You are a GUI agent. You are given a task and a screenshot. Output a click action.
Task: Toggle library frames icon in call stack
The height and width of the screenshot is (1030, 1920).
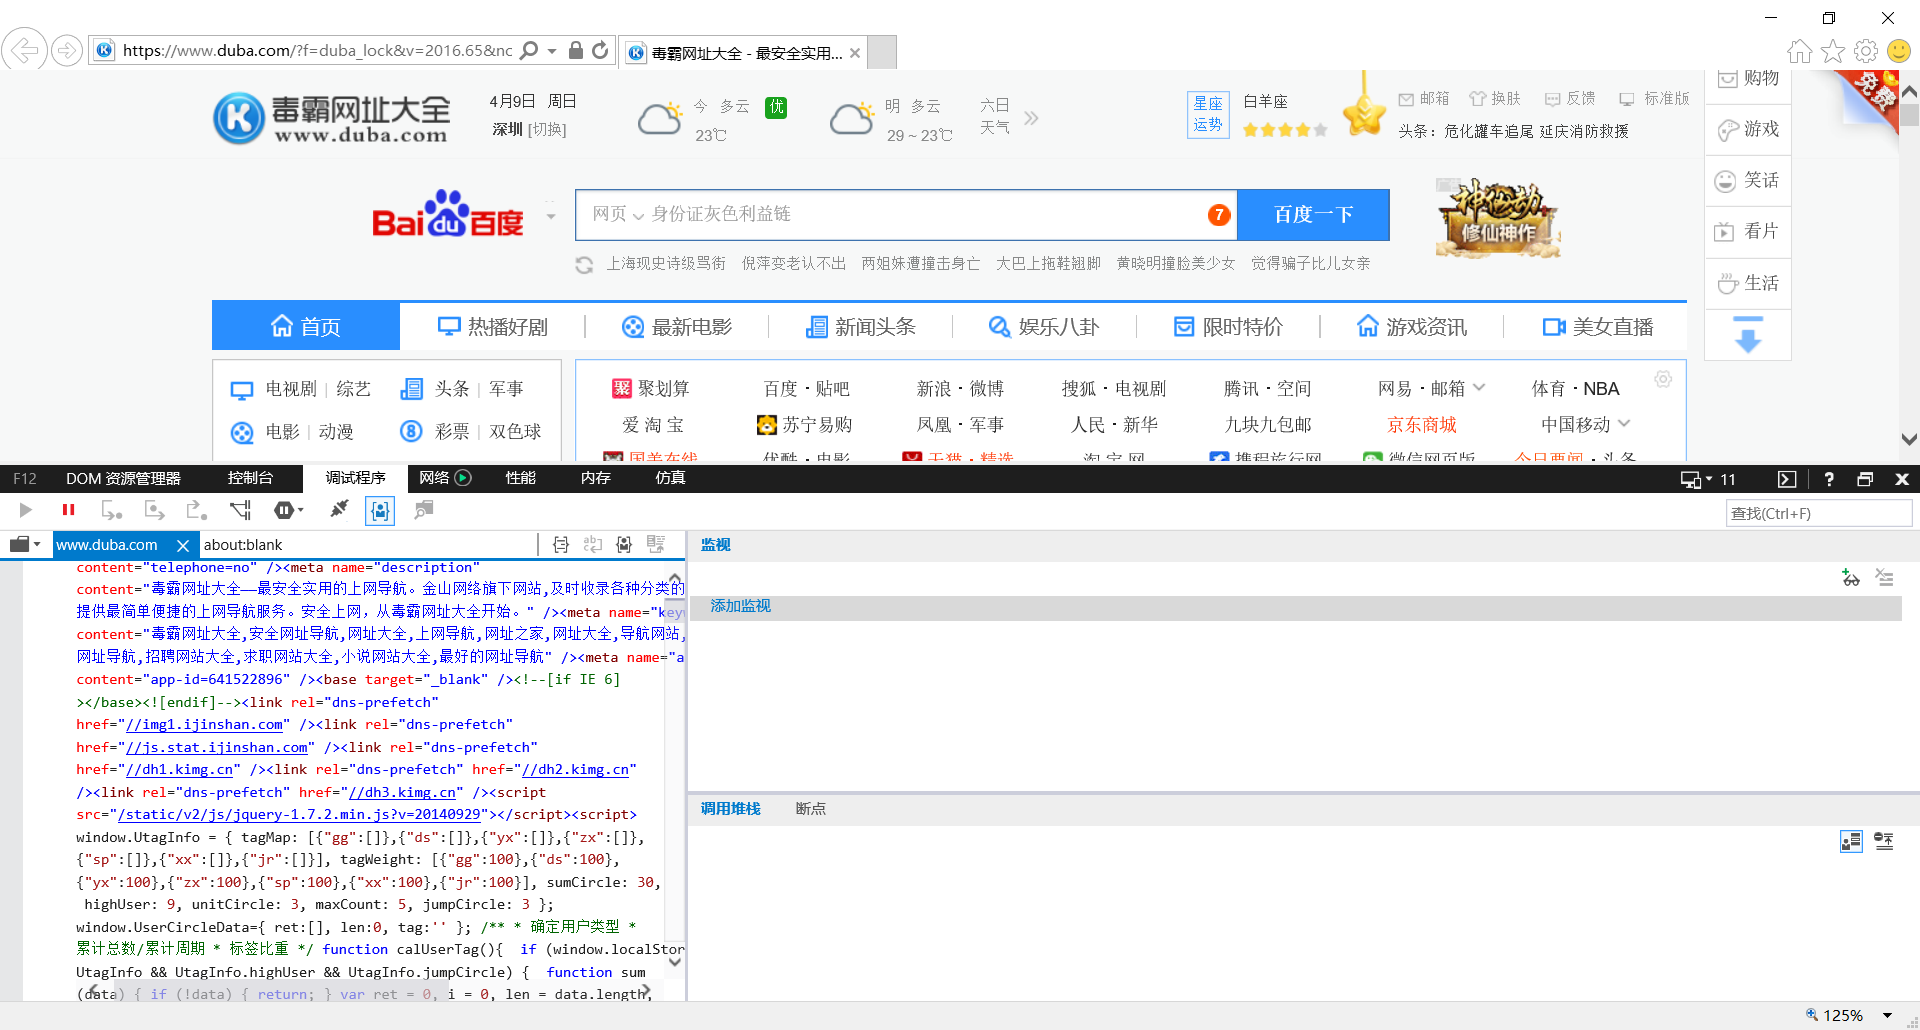pyautogui.click(x=1851, y=841)
